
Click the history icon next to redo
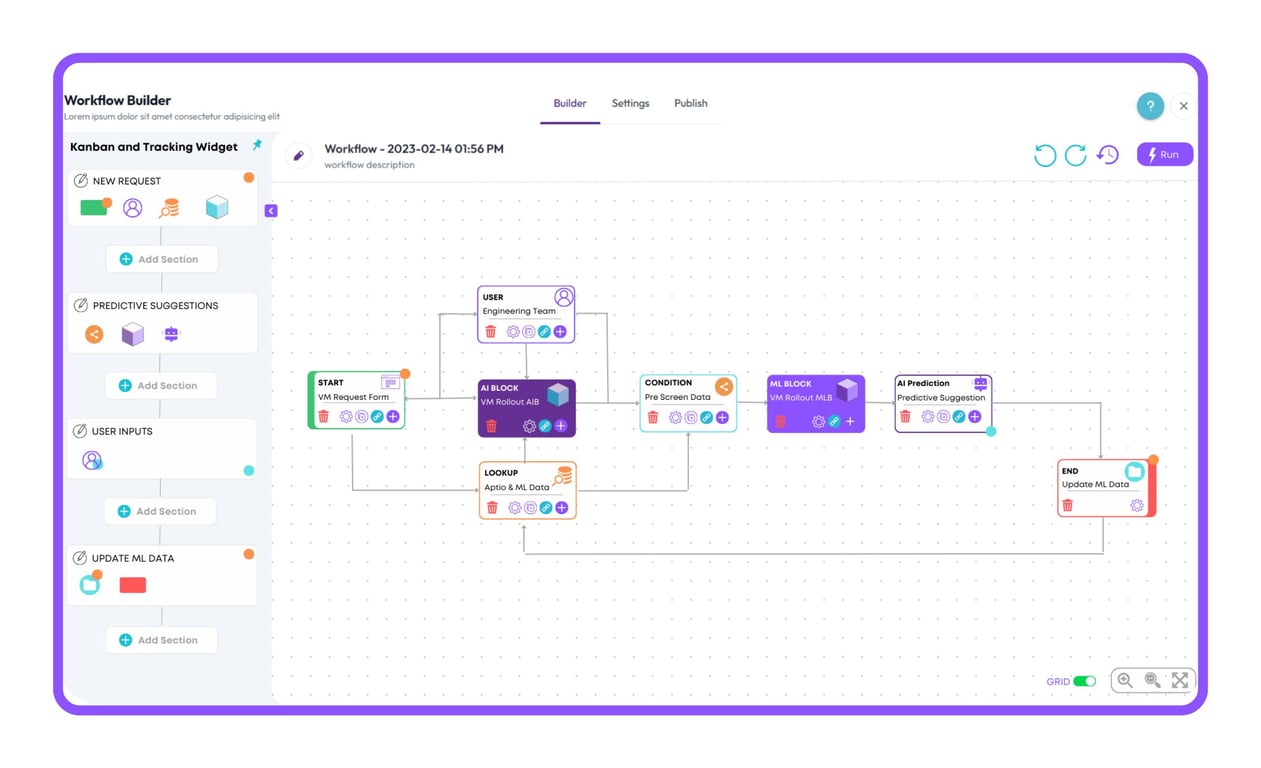coord(1107,154)
